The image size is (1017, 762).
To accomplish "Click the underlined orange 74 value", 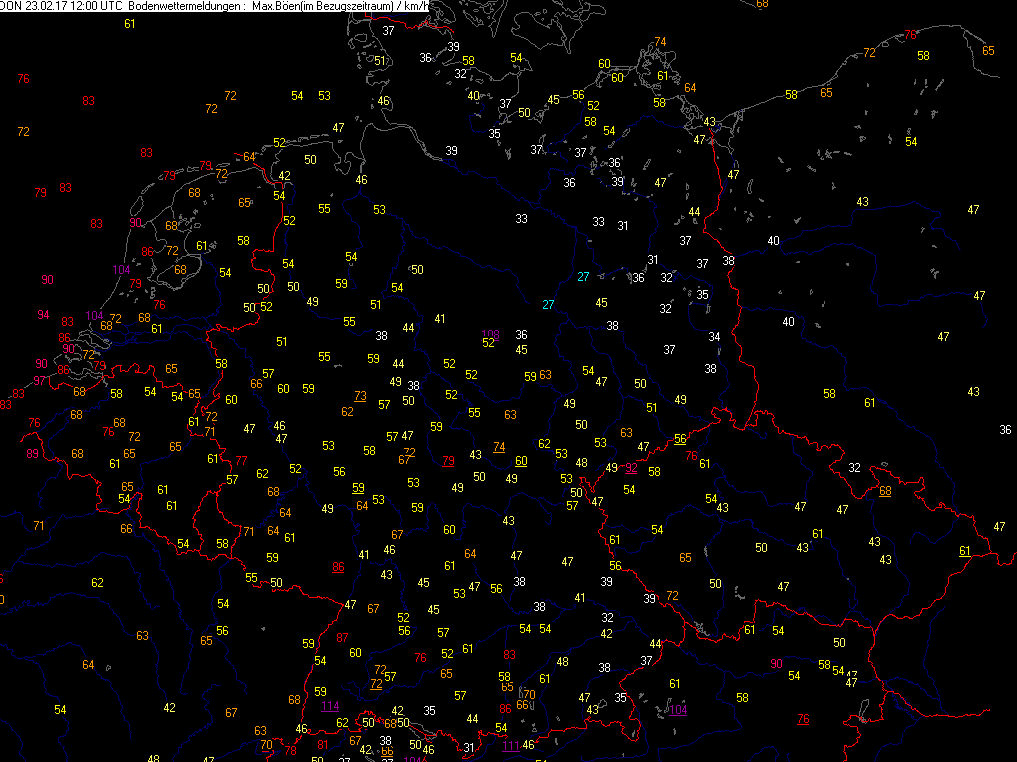I will click(499, 446).
